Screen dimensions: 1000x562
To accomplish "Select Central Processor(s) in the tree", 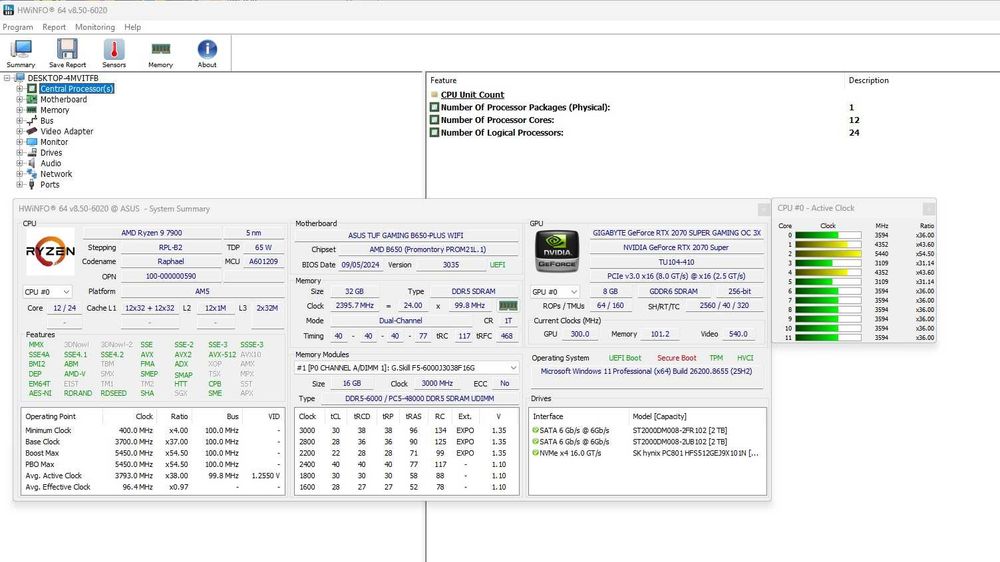I will [77, 89].
